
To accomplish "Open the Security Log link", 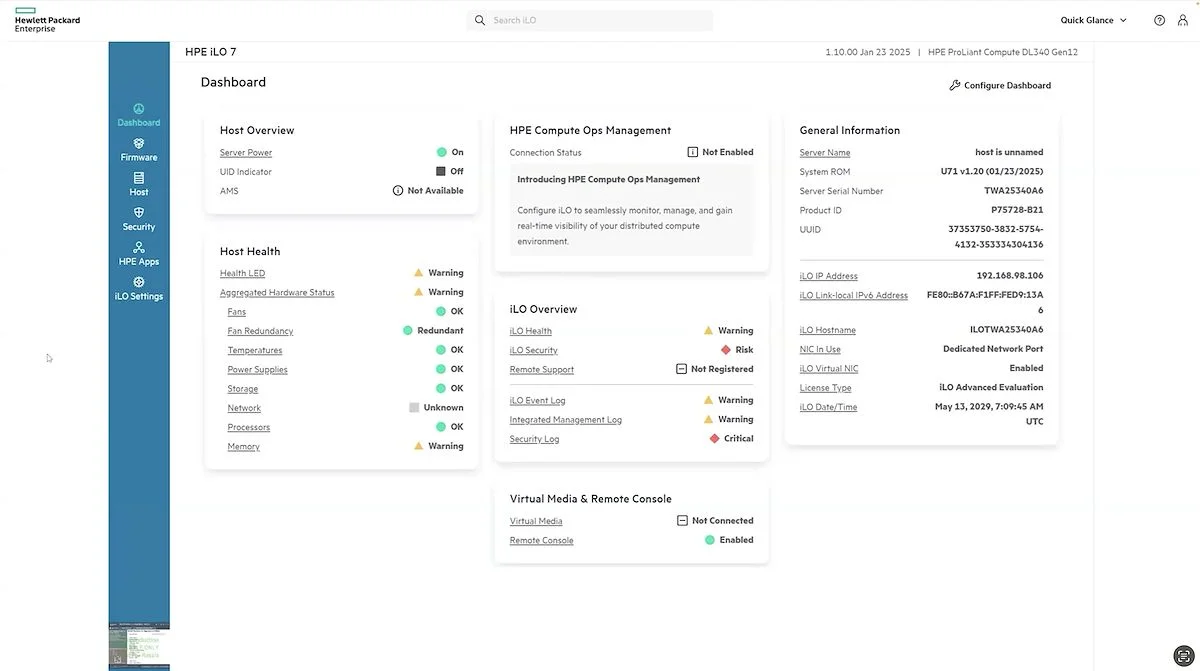I will (535, 439).
